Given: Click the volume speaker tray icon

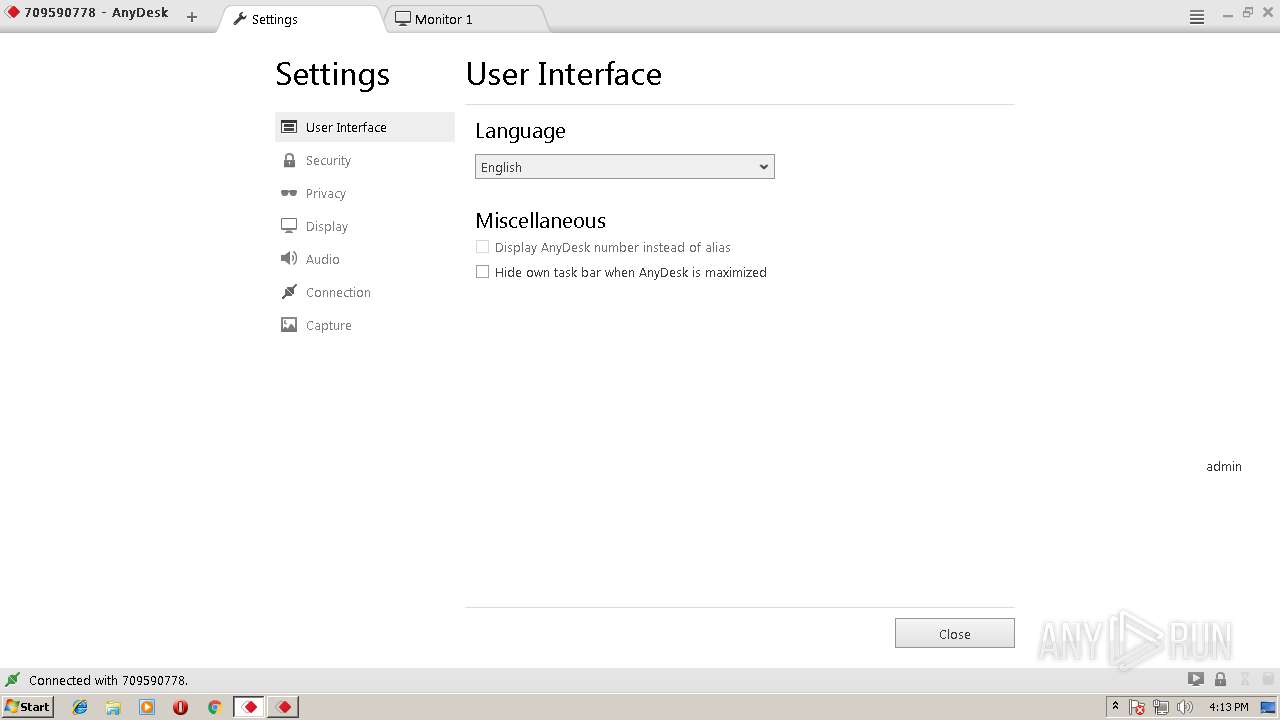Looking at the screenshot, I should coord(1185,707).
